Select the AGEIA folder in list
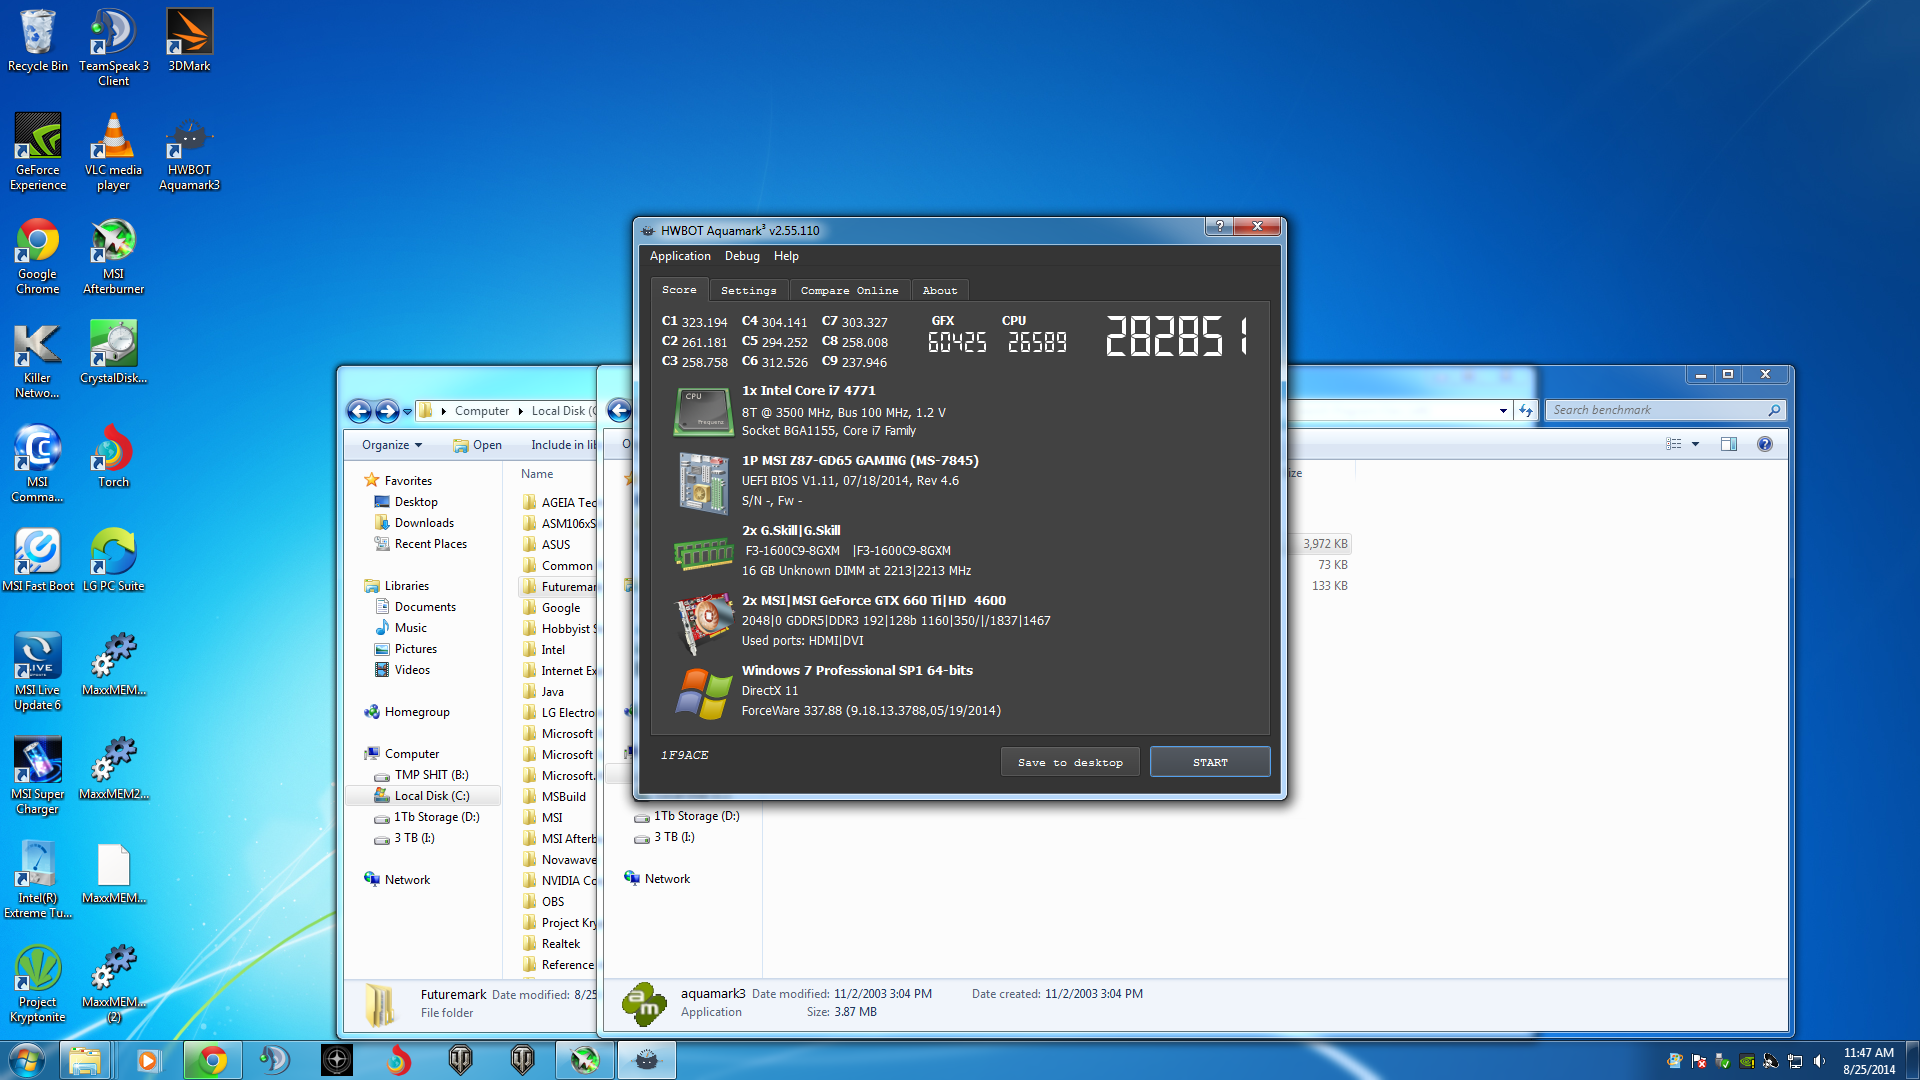Image resolution: width=1920 pixels, height=1080 pixels. 568,503
